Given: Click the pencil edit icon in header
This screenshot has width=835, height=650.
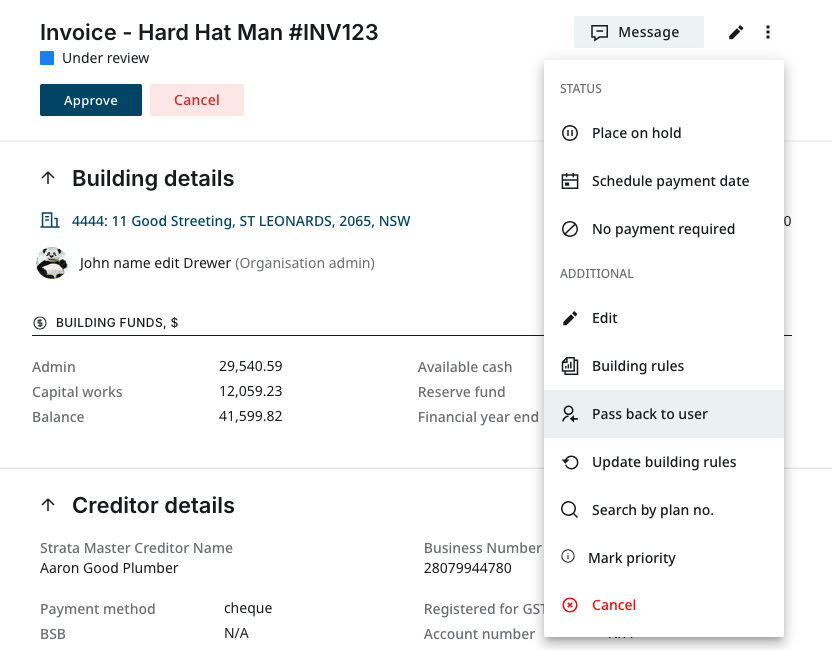Looking at the screenshot, I should (736, 33).
